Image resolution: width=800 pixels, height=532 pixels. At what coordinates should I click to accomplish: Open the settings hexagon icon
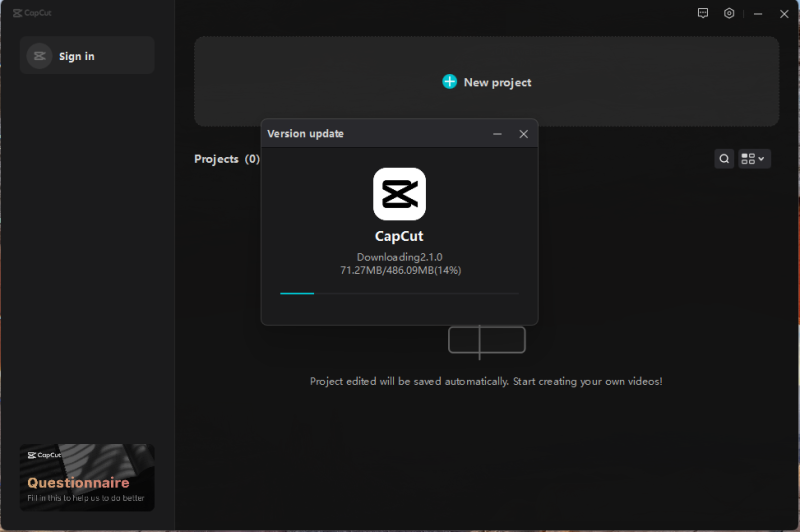[729, 13]
